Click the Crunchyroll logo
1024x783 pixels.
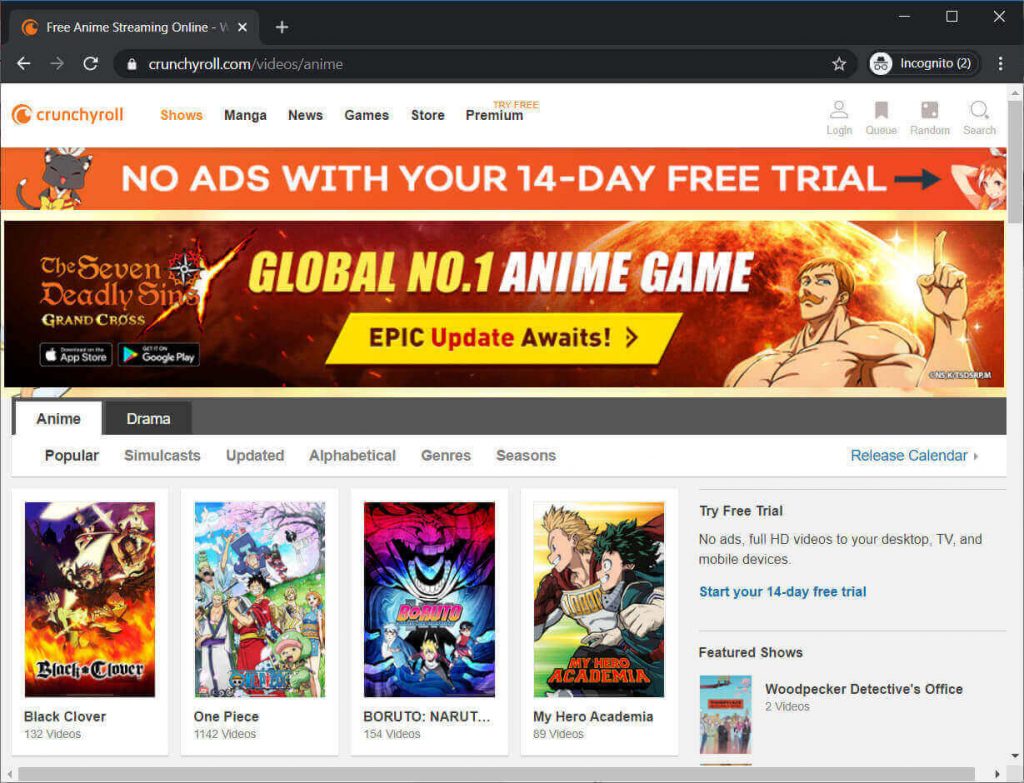pos(67,115)
